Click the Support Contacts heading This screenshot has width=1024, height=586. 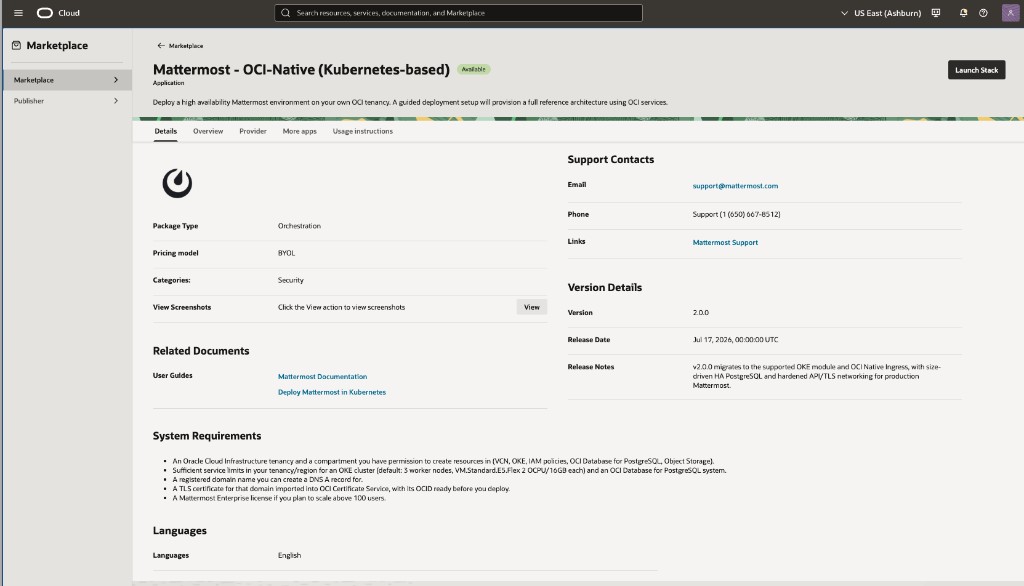pyautogui.click(x=611, y=159)
